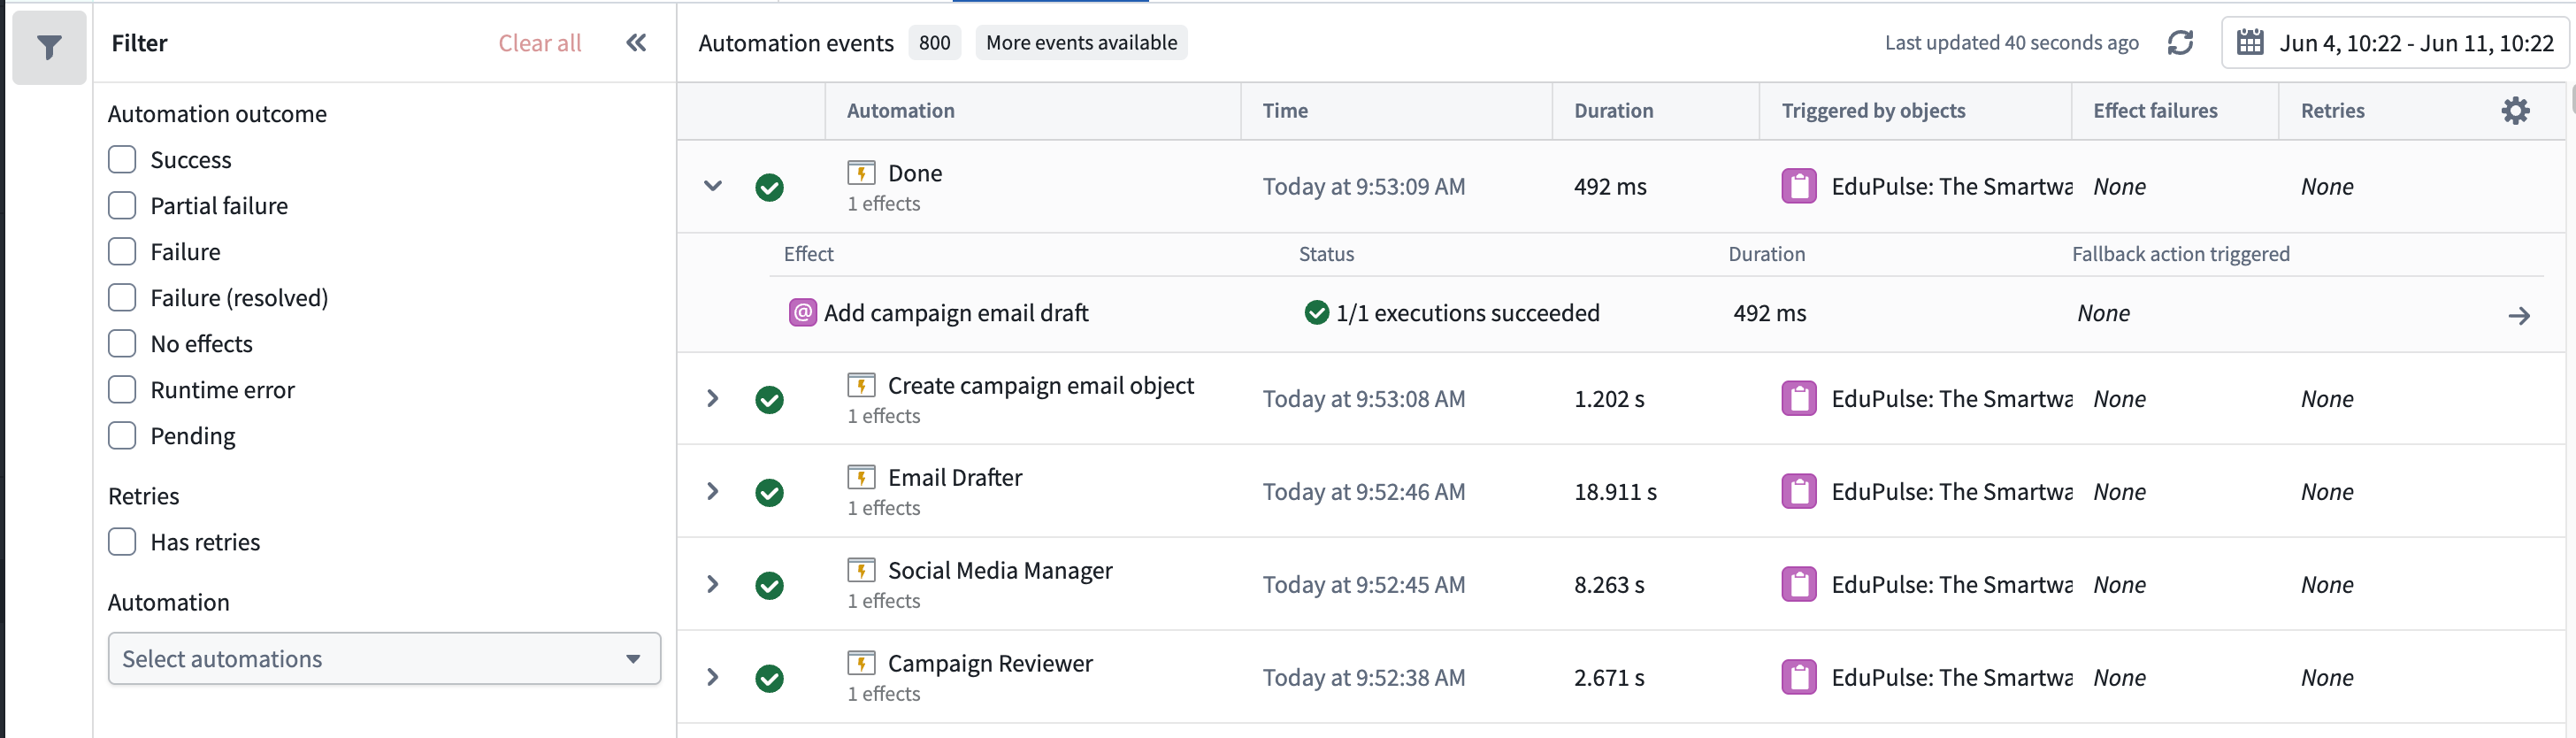
Task: Click the calendar icon in date range
Action: coord(2250,43)
